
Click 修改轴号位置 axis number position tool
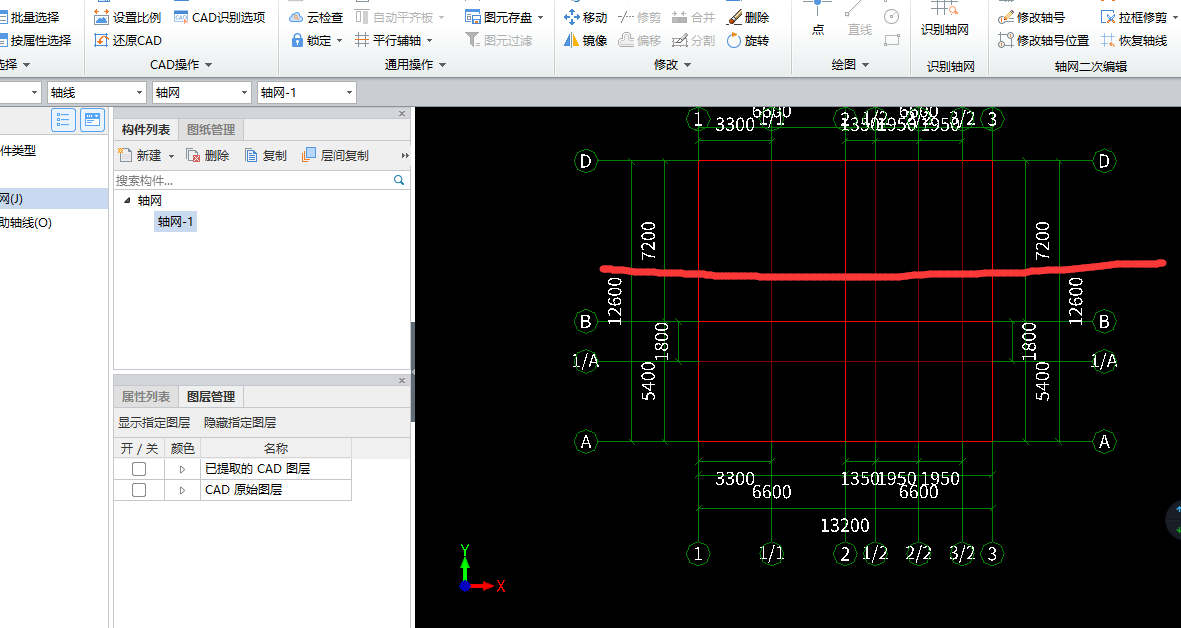(x=1044, y=41)
